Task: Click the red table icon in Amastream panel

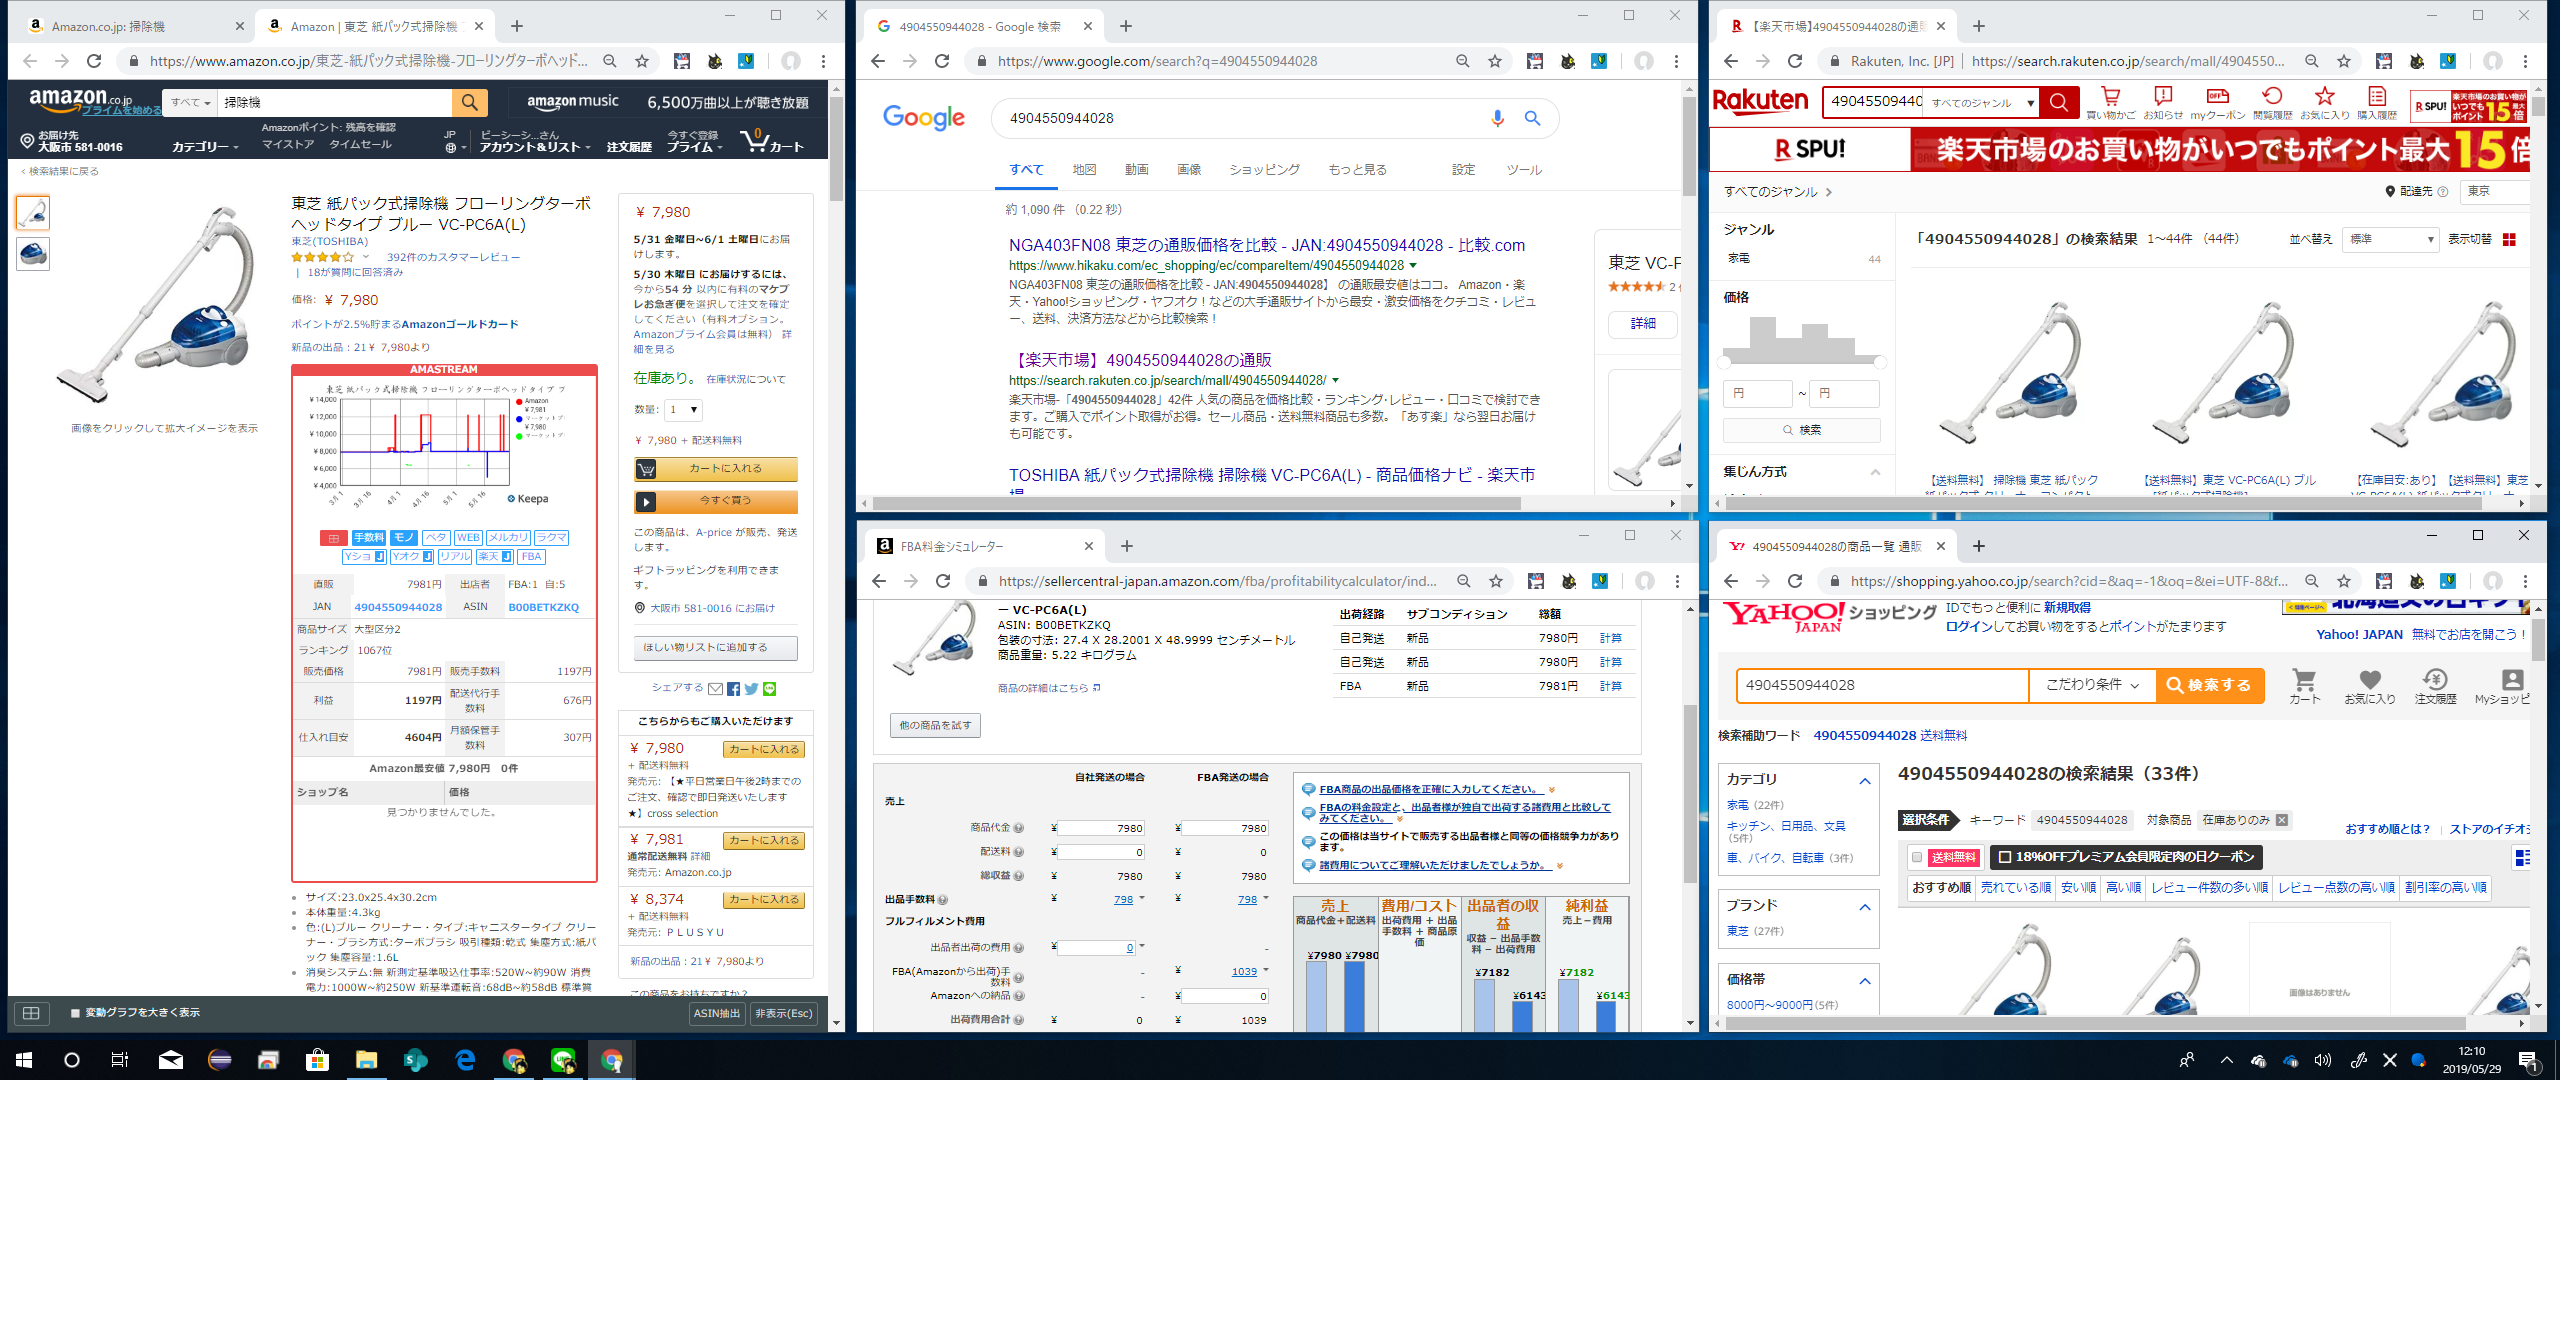Action: coord(333,538)
